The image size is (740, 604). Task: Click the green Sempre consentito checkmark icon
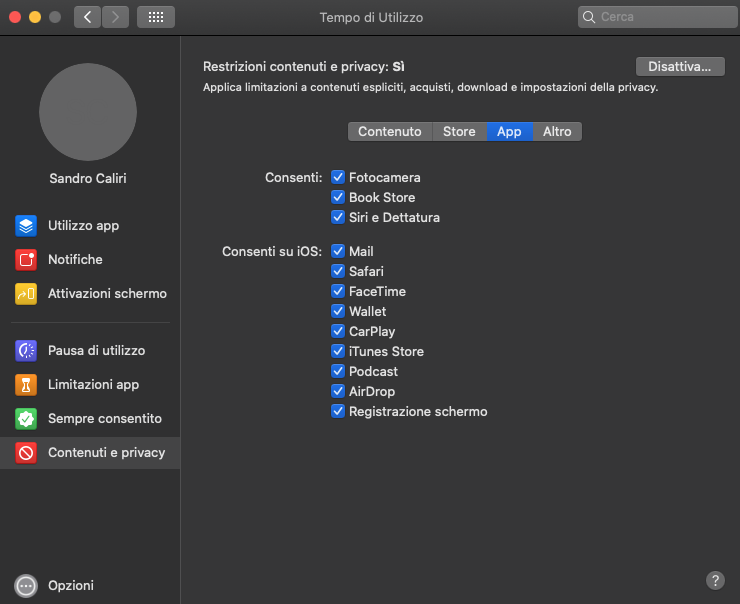click(x=26, y=419)
